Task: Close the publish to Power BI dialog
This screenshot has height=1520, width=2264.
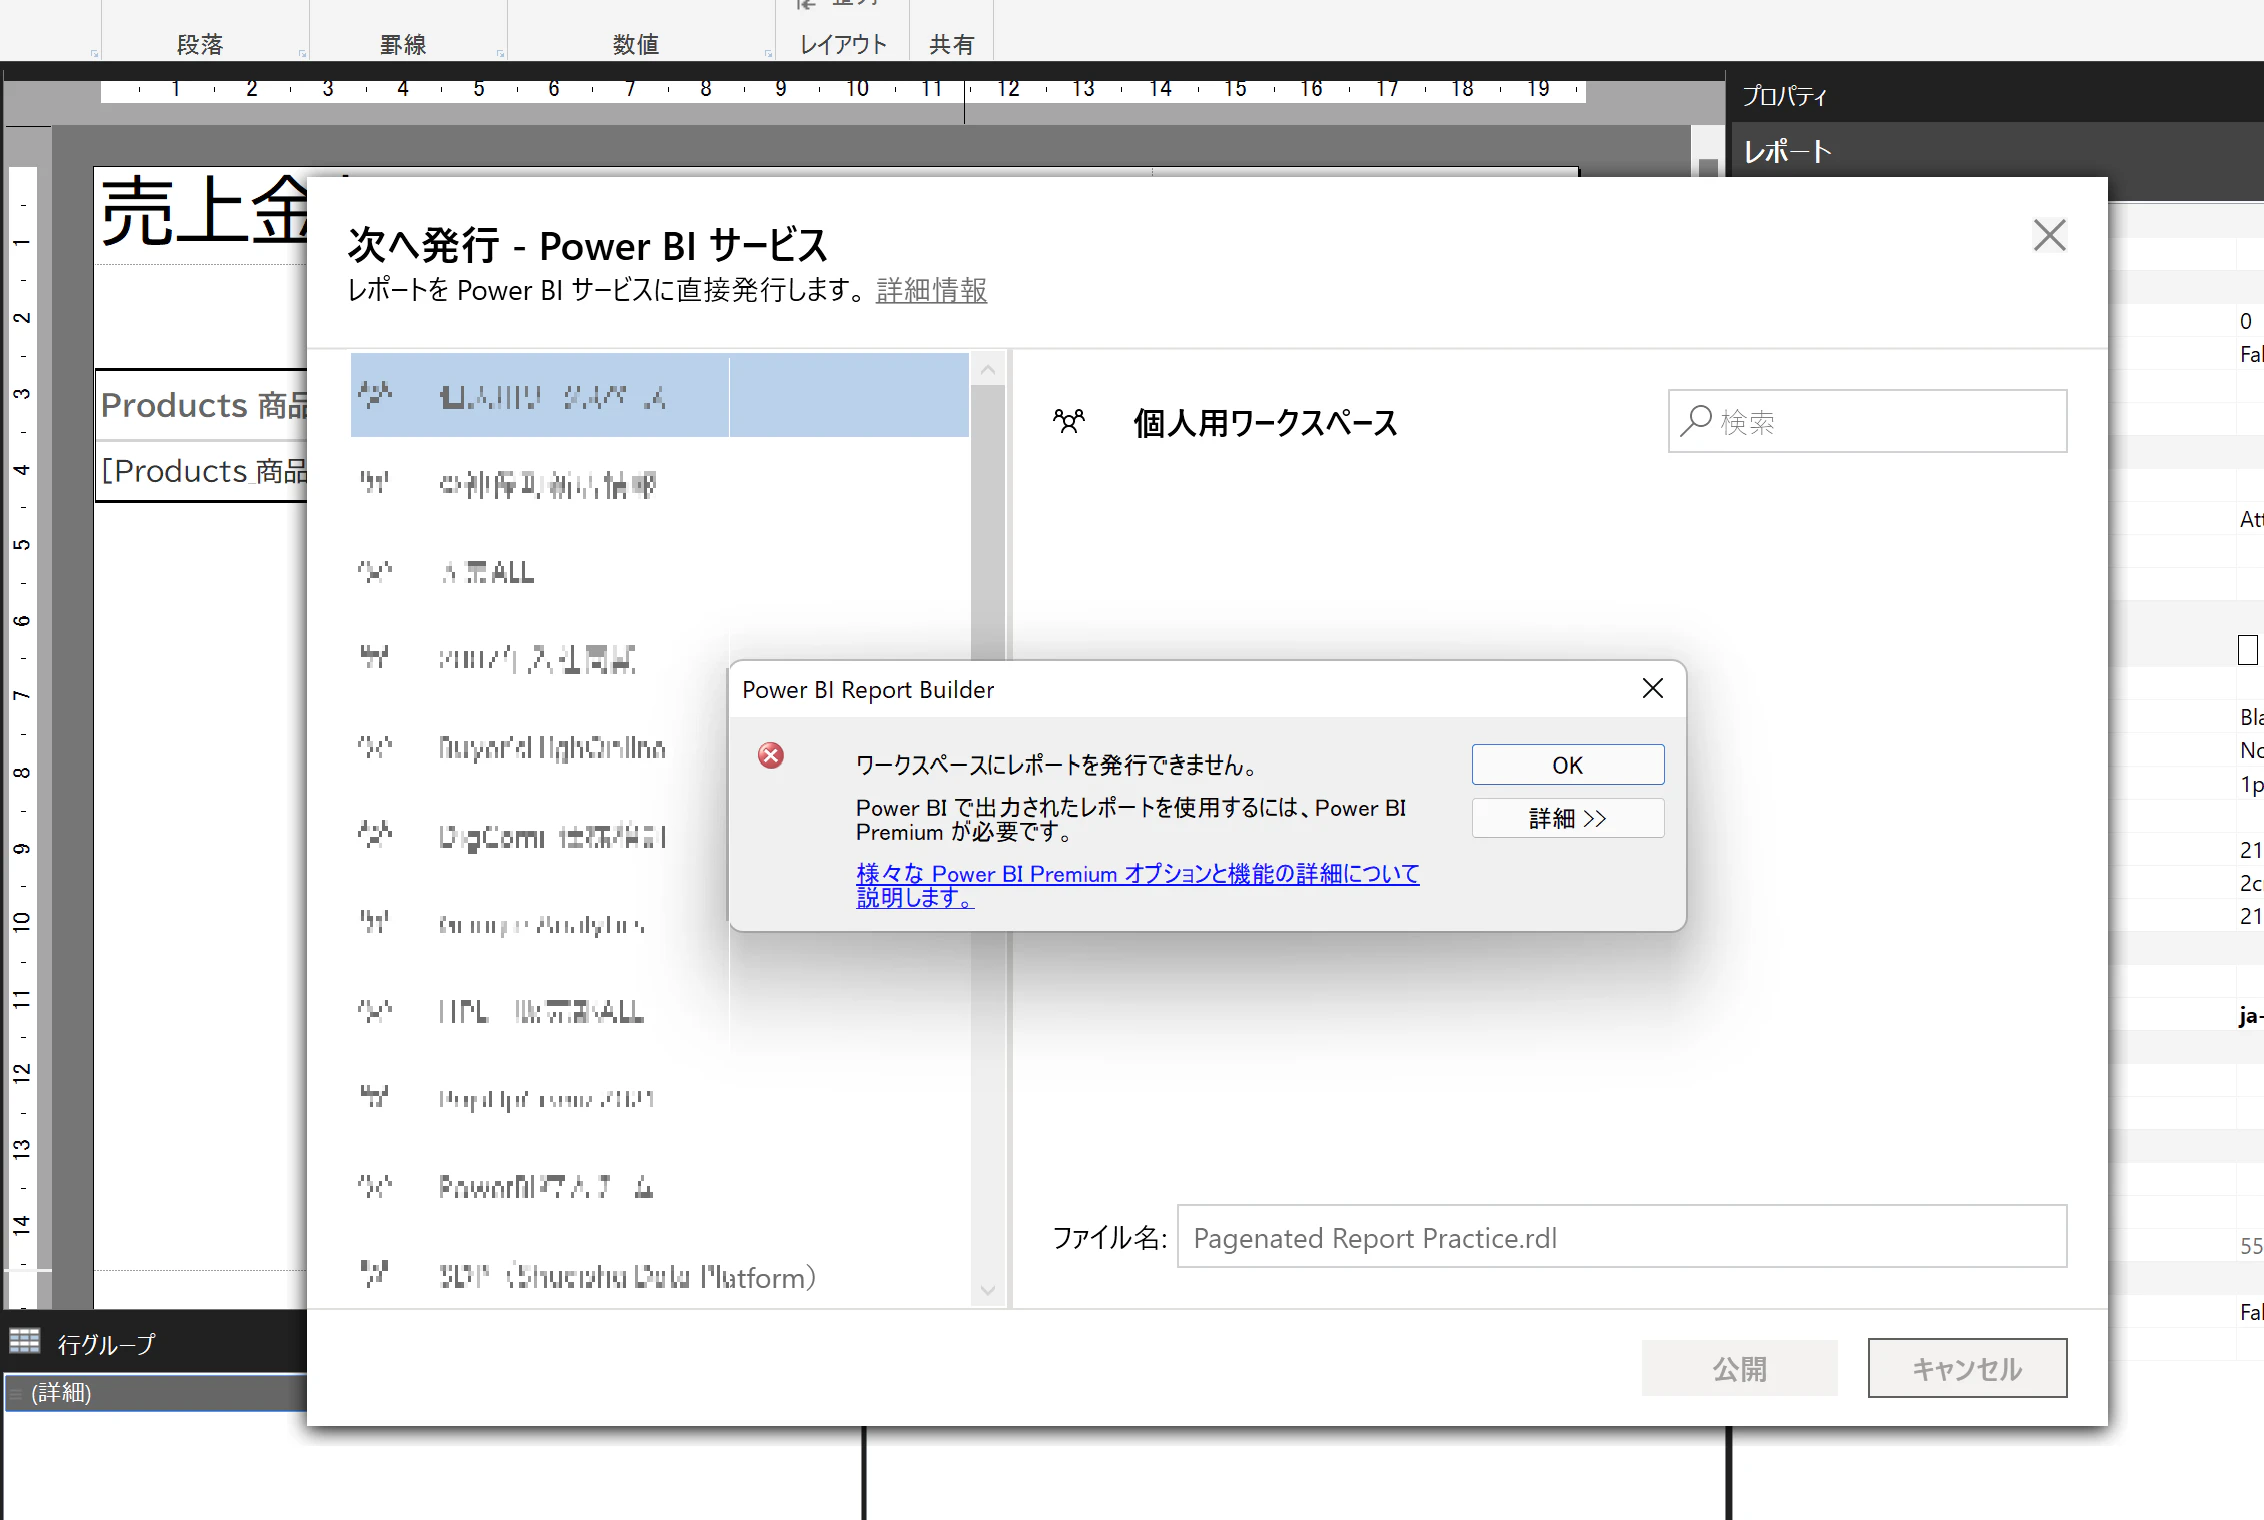Action: [x=2049, y=236]
